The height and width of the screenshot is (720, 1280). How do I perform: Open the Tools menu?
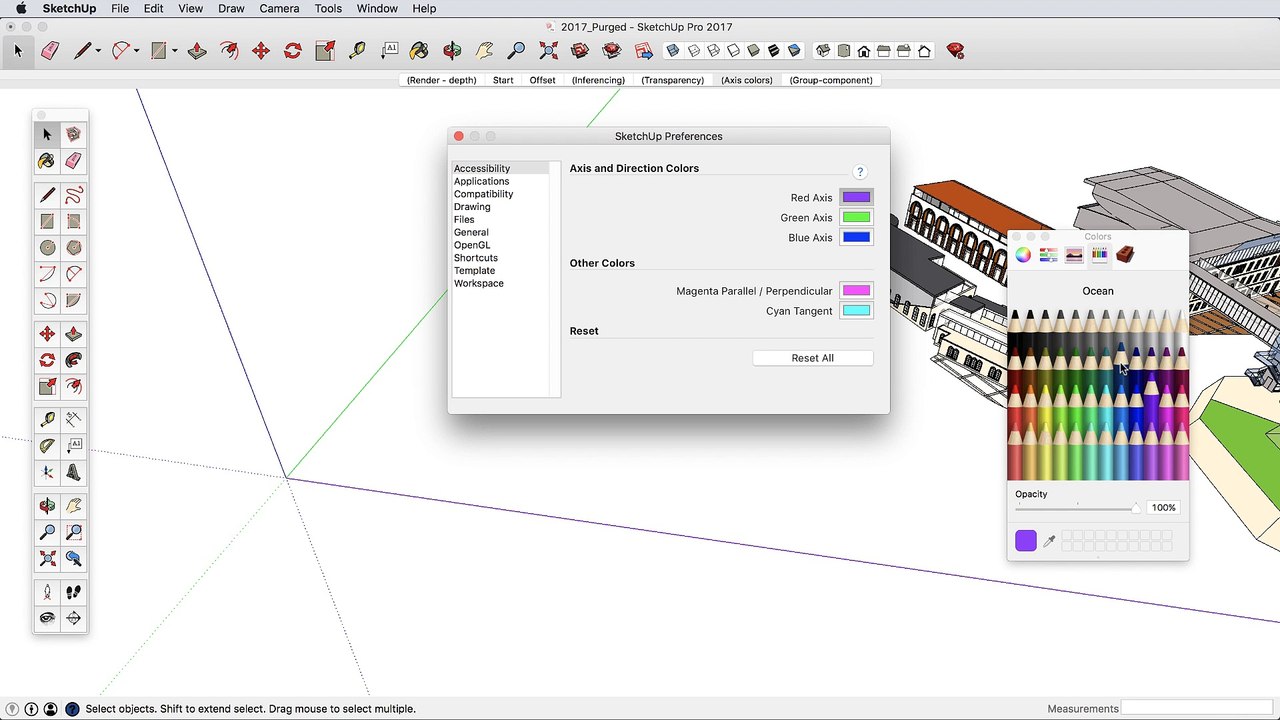[328, 8]
